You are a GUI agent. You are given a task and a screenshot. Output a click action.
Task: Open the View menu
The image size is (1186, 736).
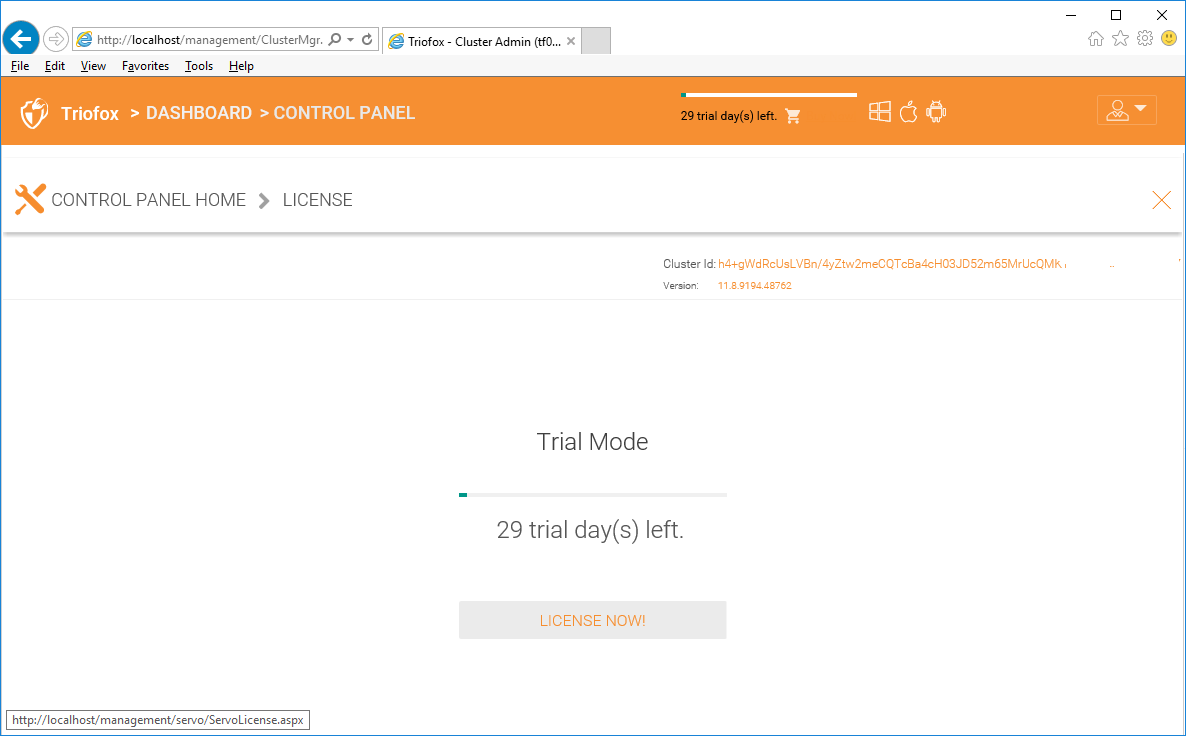click(x=93, y=66)
